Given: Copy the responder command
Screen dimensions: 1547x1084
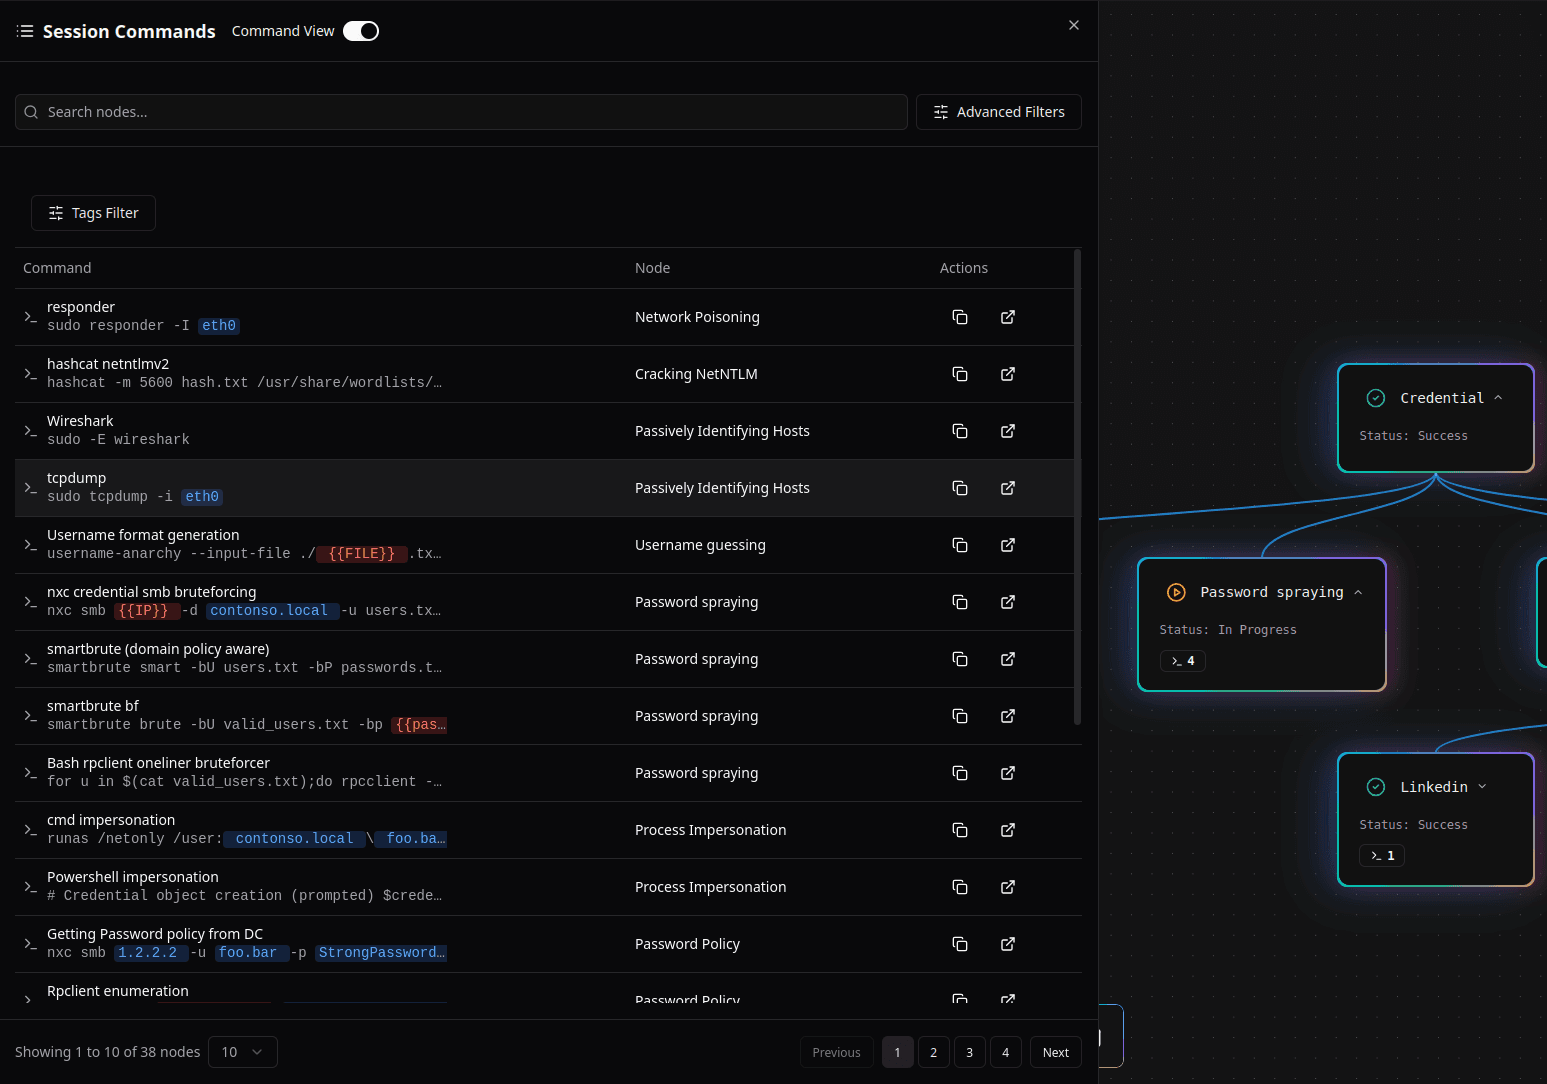Looking at the screenshot, I should point(960,317).
